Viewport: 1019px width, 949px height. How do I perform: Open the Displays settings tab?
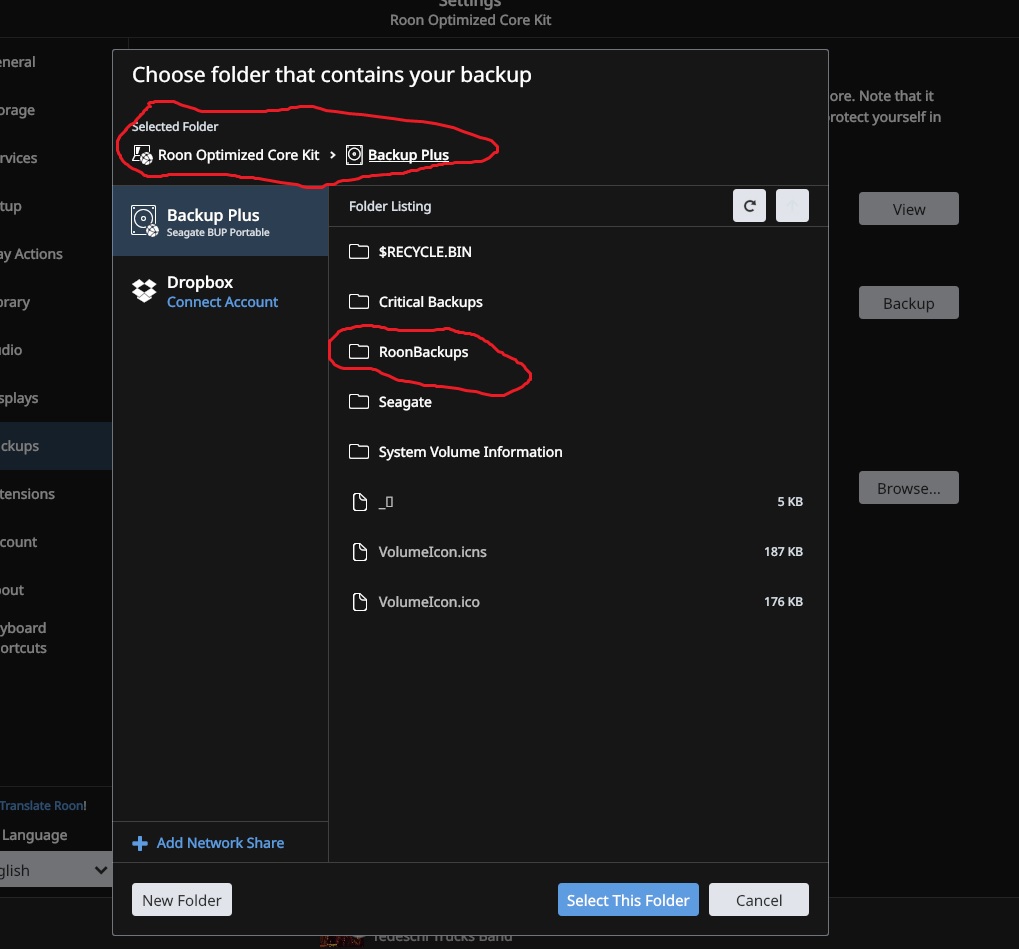pos(19,398)
